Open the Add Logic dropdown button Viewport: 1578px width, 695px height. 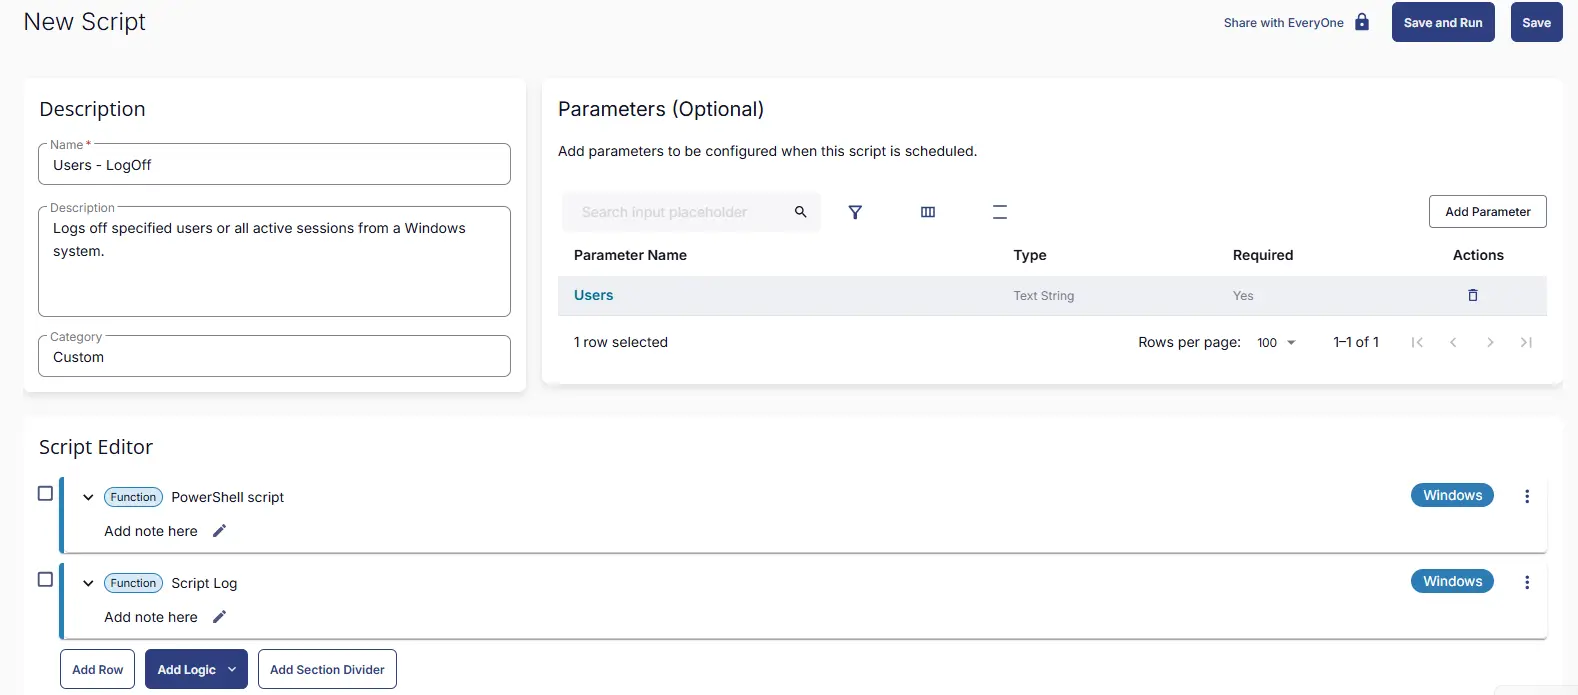click(x=196, y=669)
